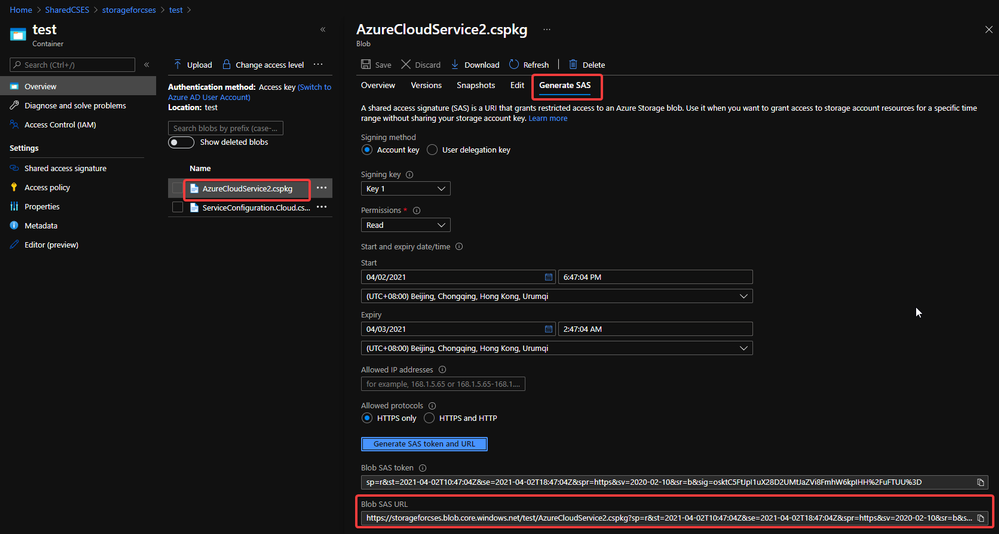This screenshot has width=999, height=534.
Task: Click the Save floppy disk icon
Action: [x=366, y=65]
